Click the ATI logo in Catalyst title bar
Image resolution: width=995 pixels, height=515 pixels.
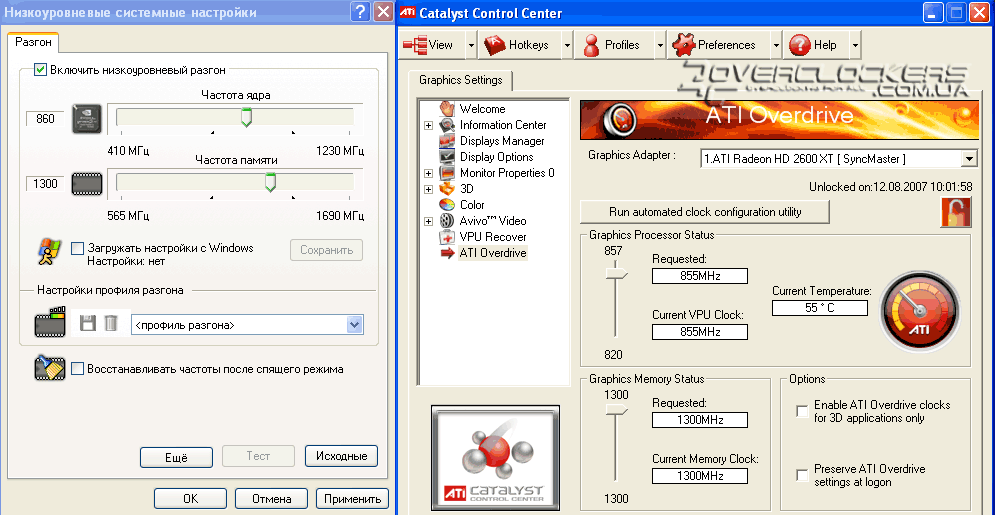(x=406, y=13)
